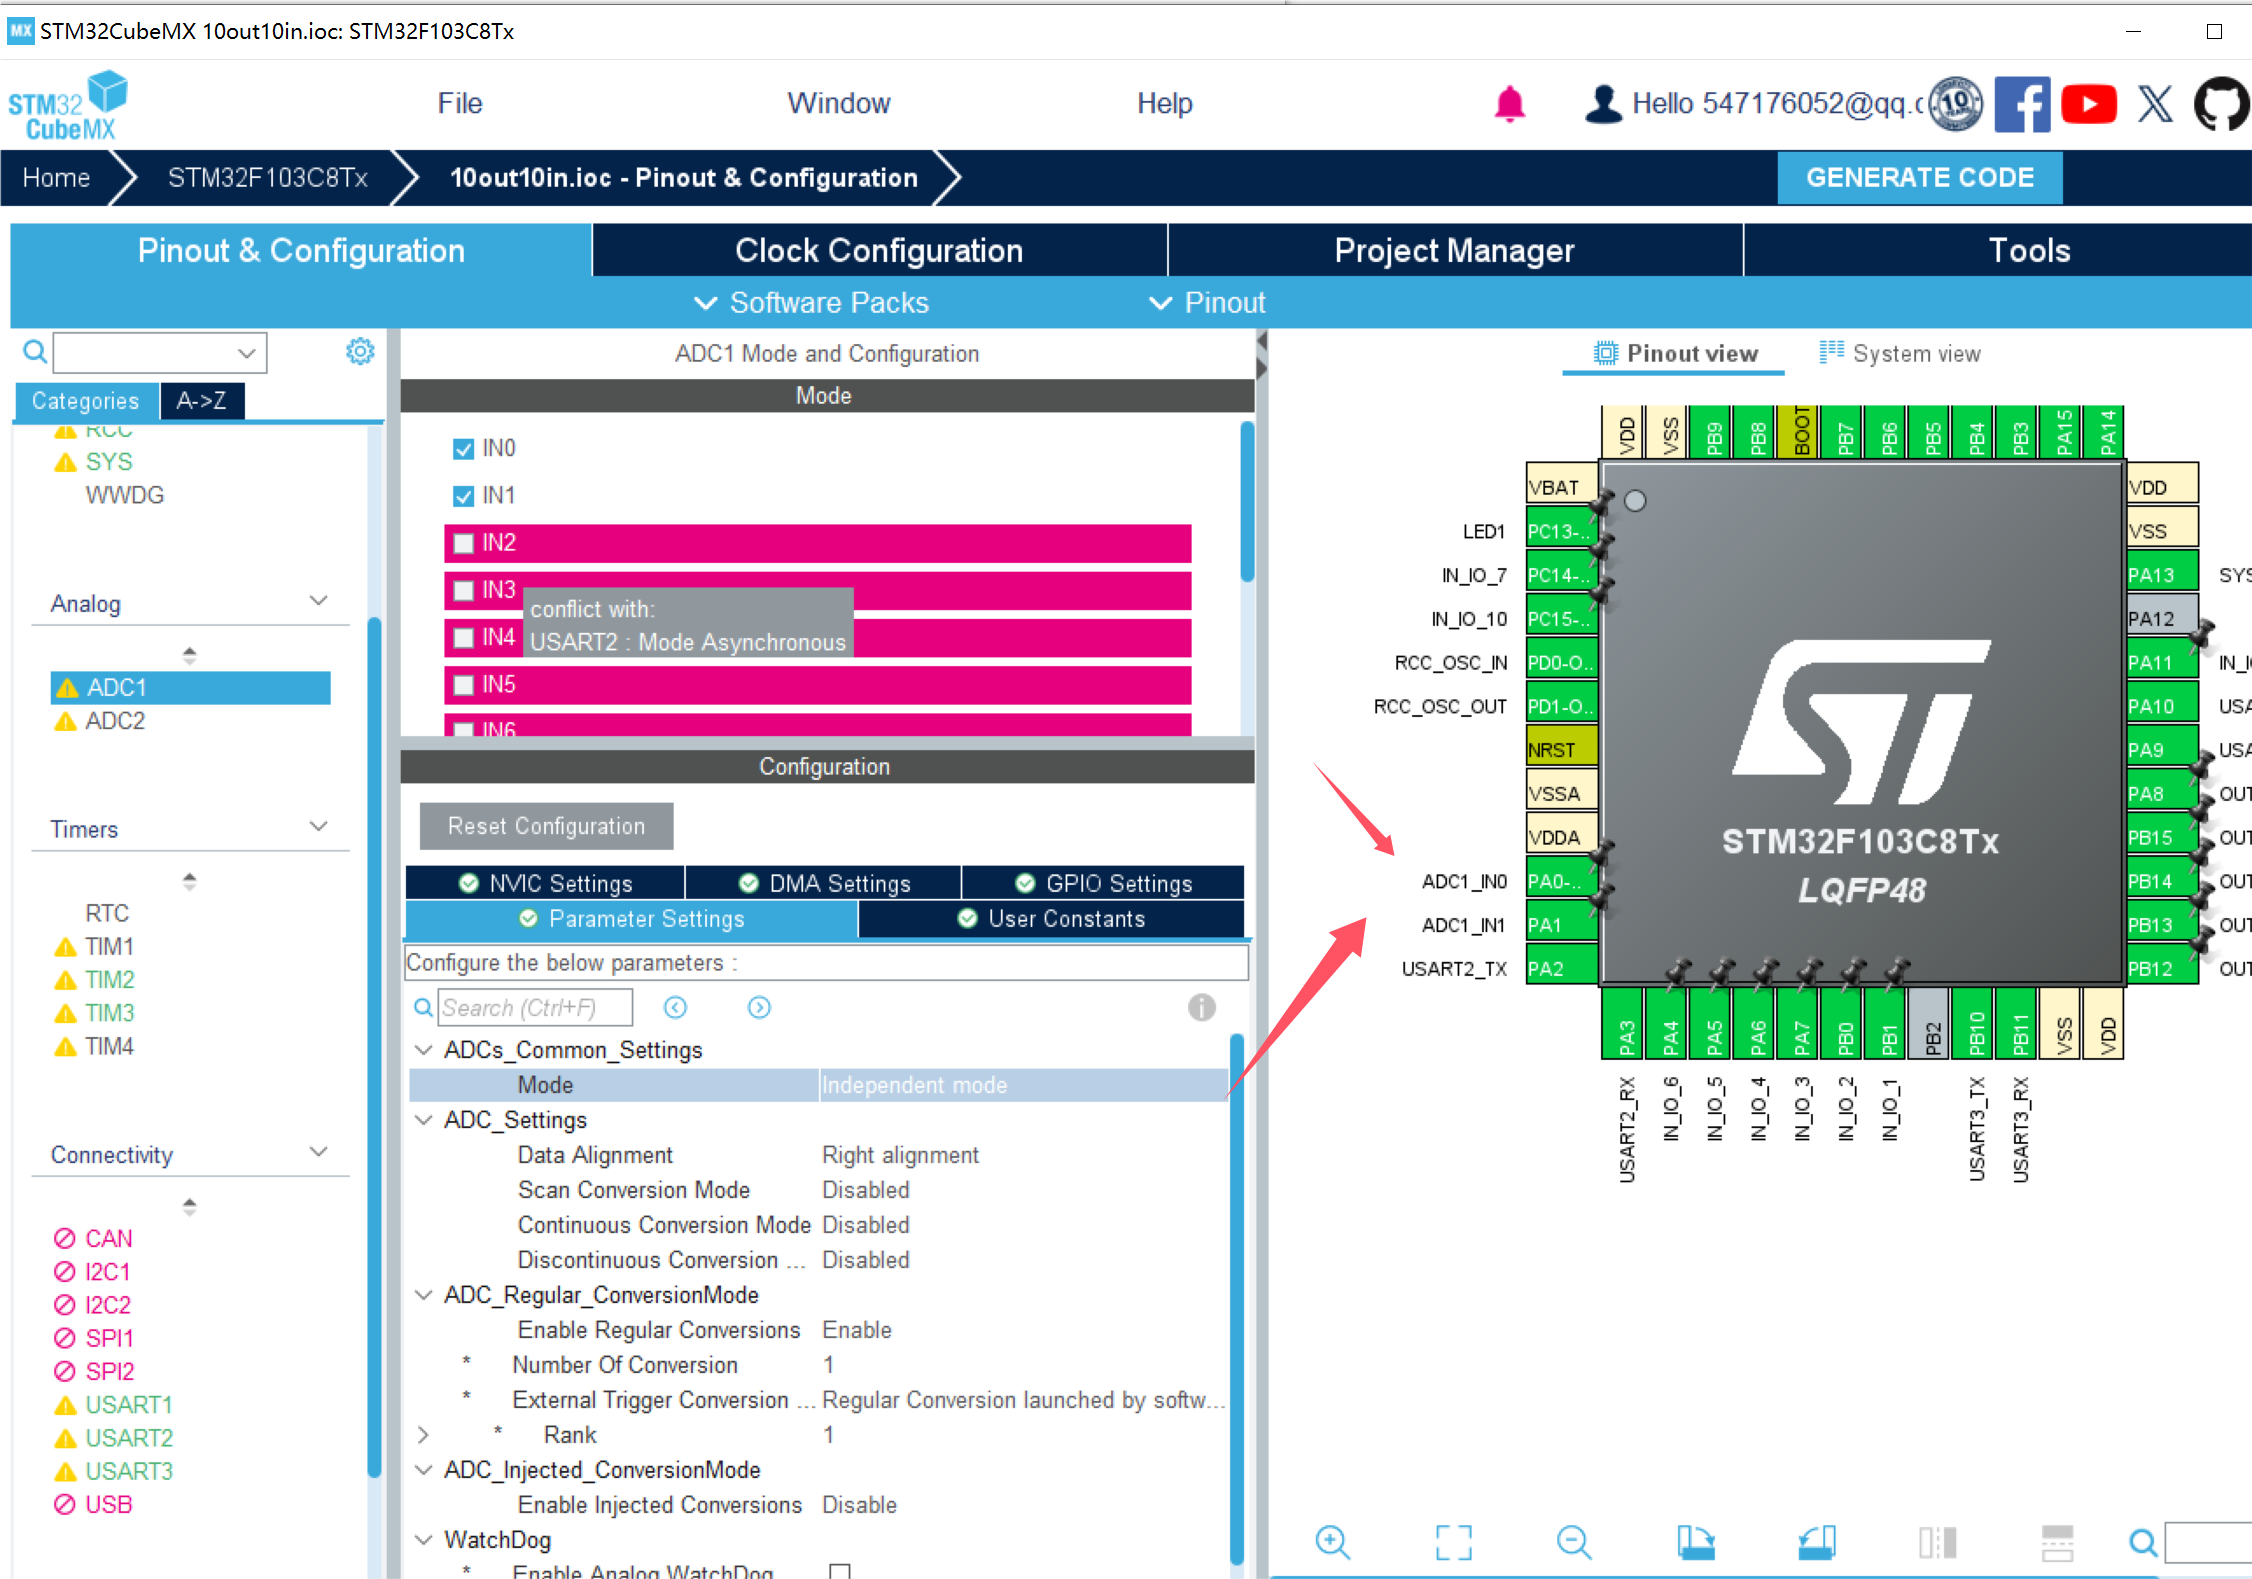Image resolution: width=2252 pixels, height=1579 pixels.
Task: Click the list layout icon in pinout toolbar
Action: pyautogui.click(x=2057, y=1542)
